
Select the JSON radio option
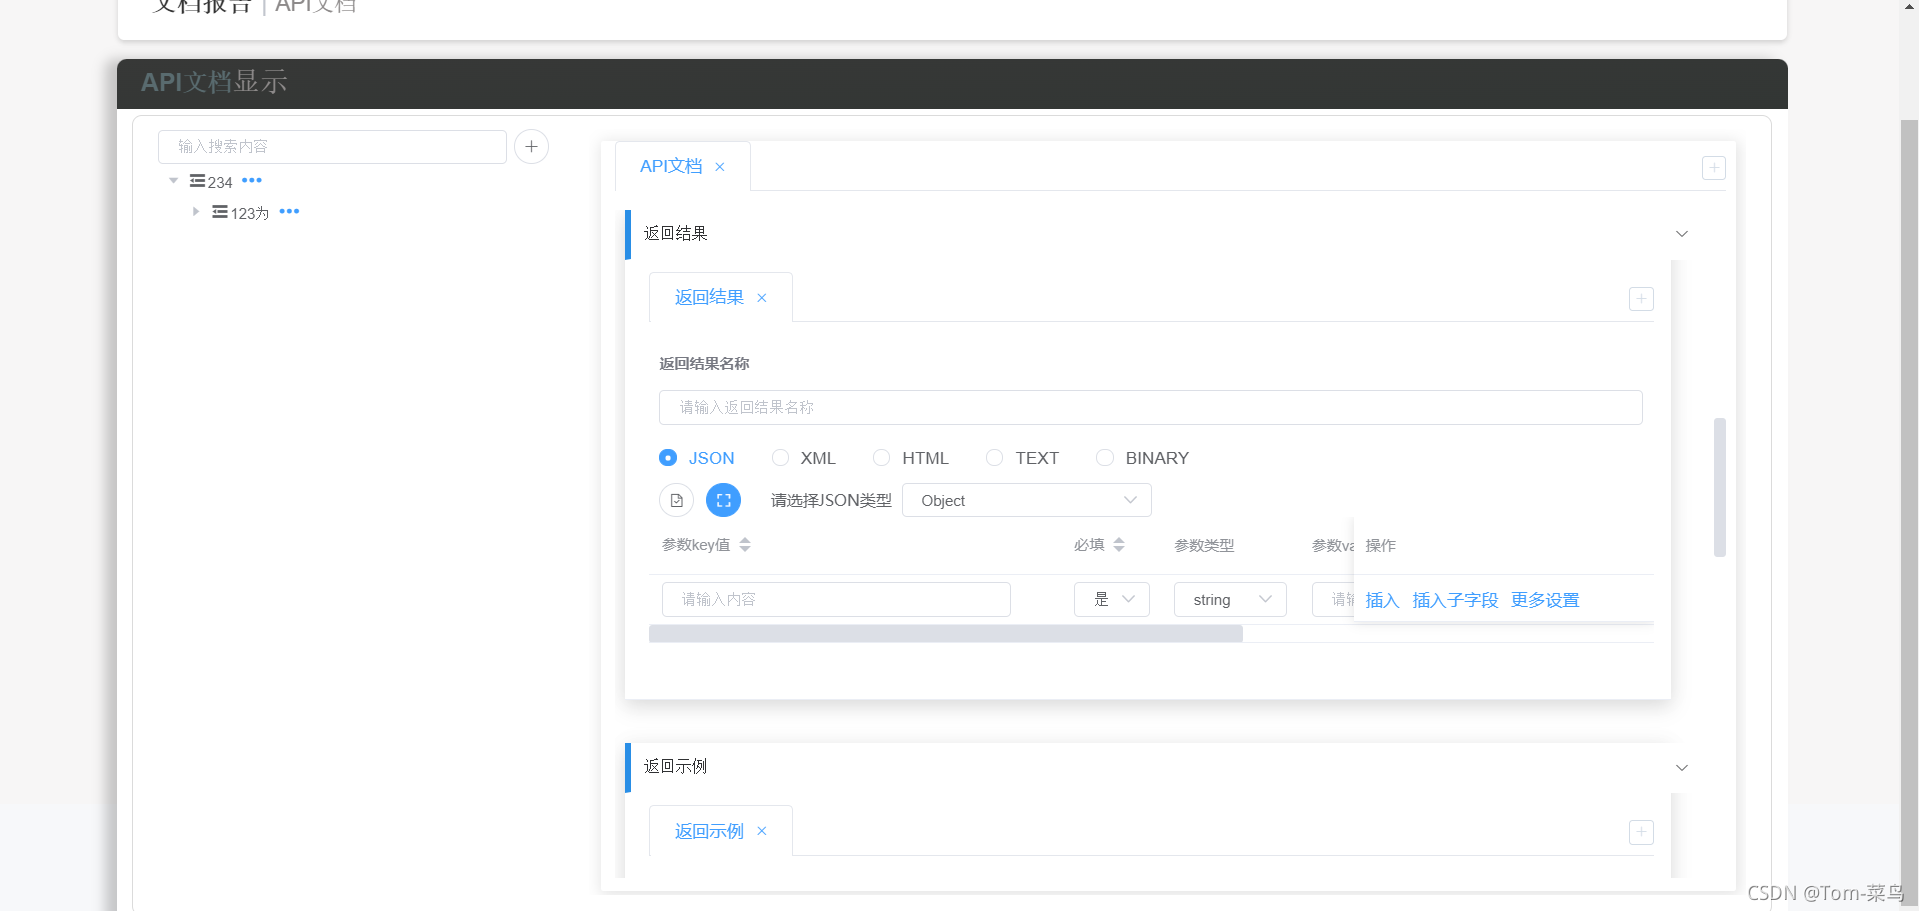pos(697,458)
